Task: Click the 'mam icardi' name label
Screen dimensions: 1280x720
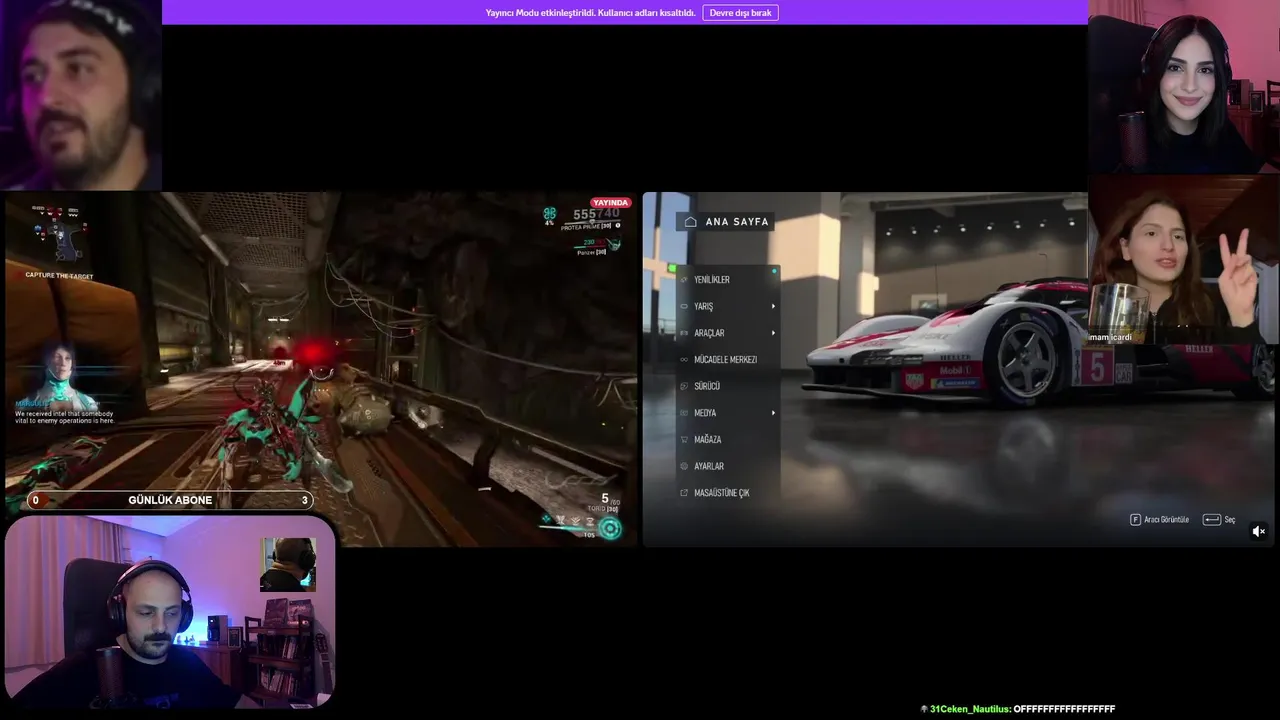Action: coord(1110,337)
